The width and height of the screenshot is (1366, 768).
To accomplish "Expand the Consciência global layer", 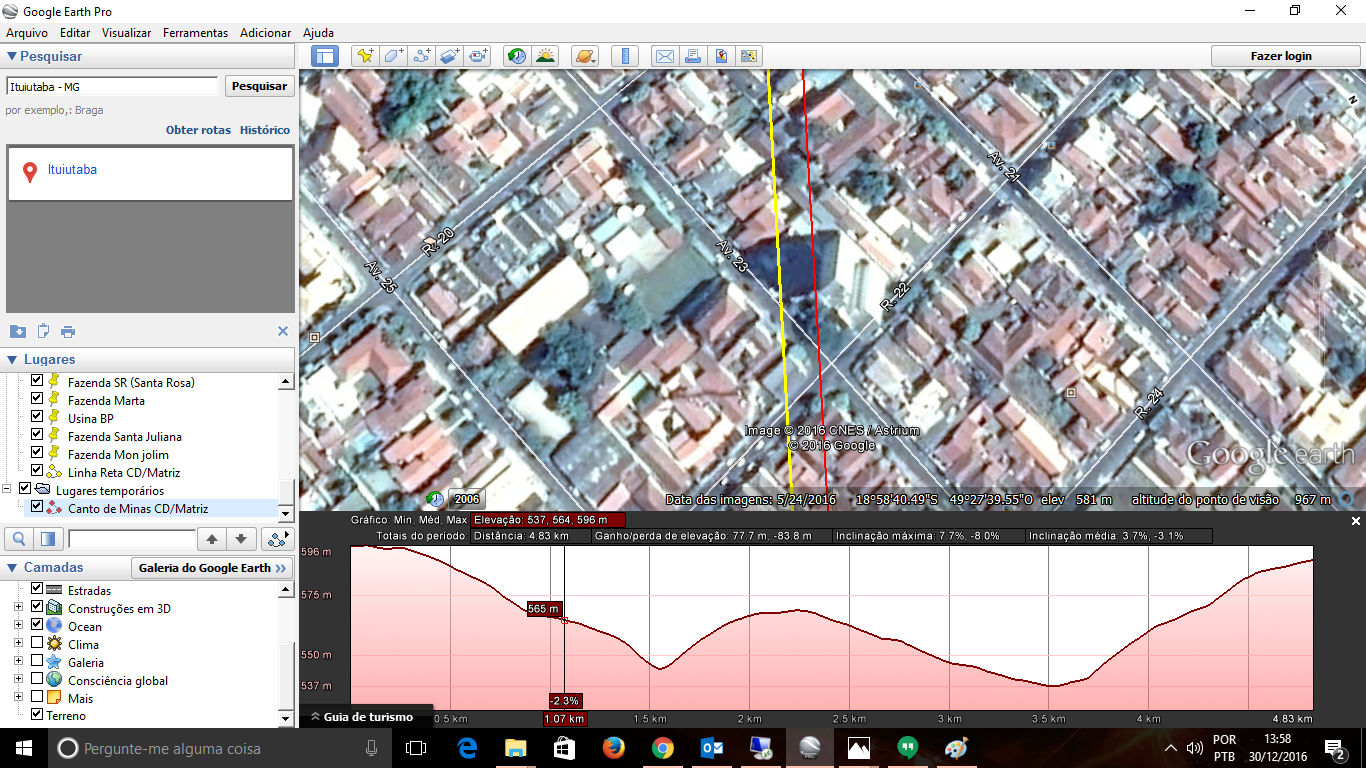I will pos(18,680).
